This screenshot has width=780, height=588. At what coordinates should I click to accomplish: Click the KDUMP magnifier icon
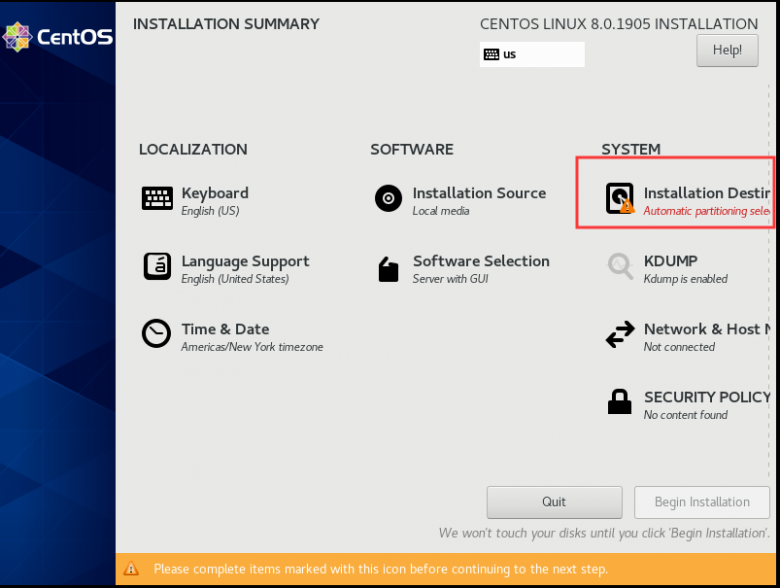(620, 266)
